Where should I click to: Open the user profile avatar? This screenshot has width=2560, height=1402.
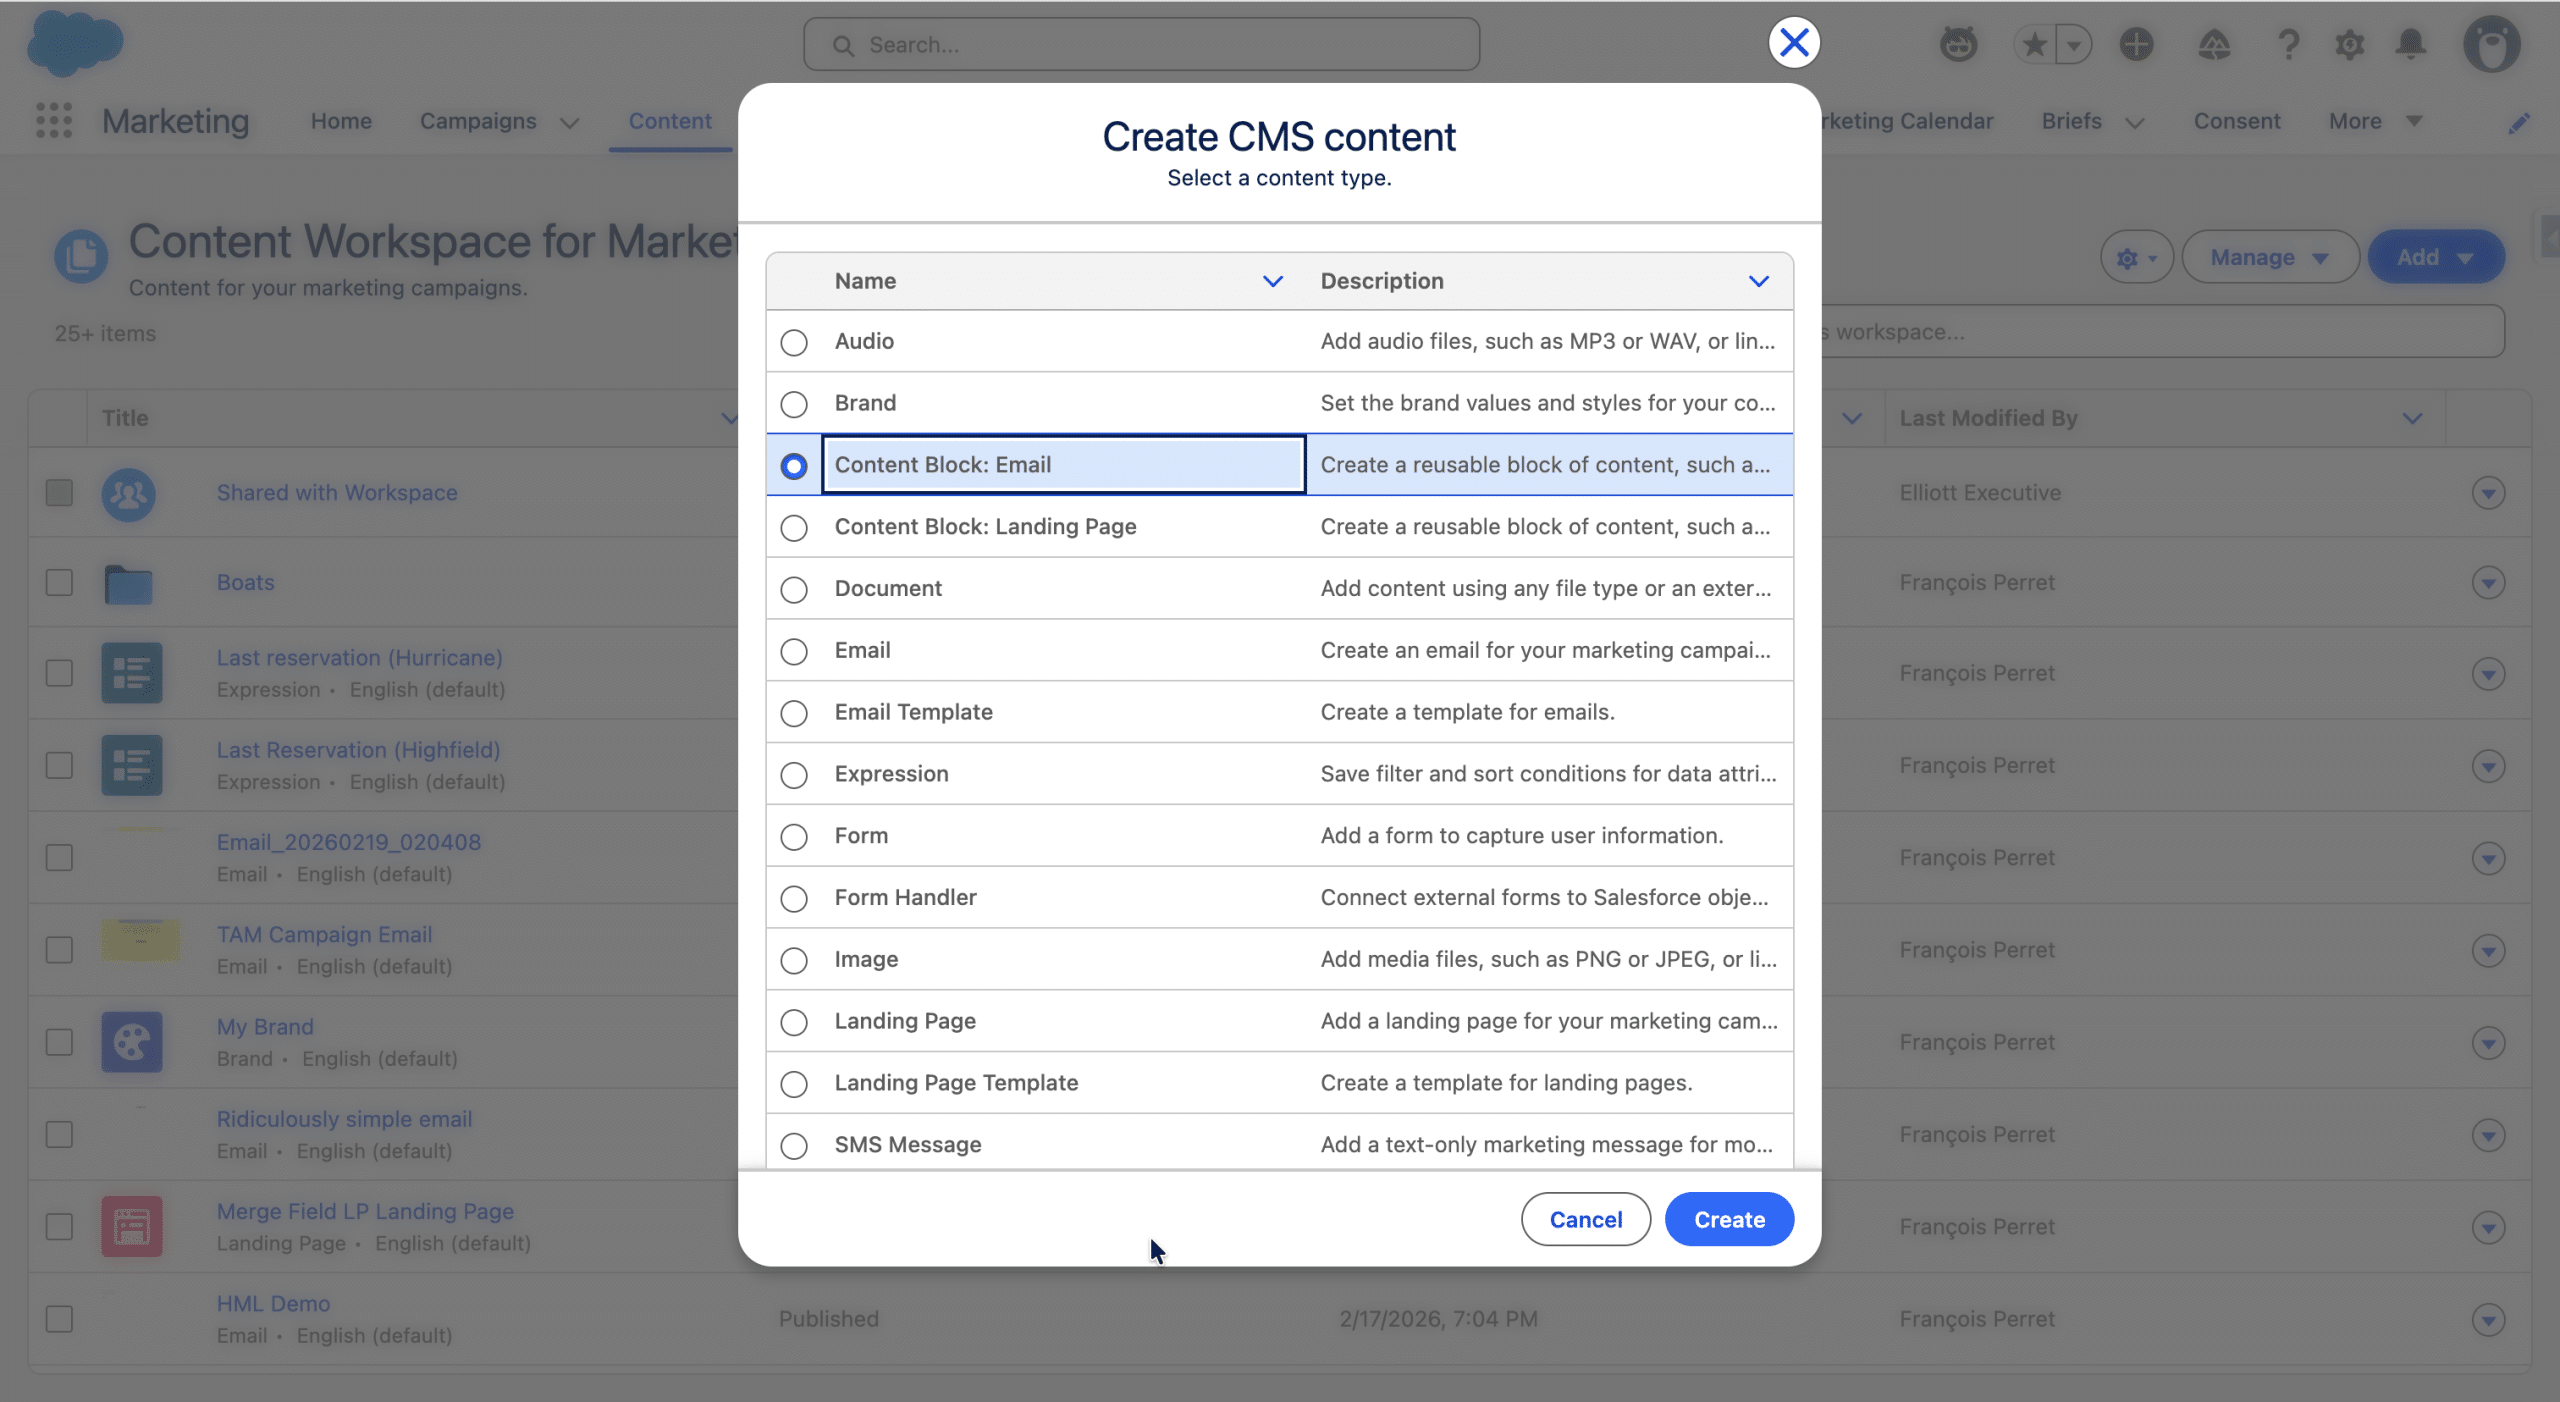2491,45
